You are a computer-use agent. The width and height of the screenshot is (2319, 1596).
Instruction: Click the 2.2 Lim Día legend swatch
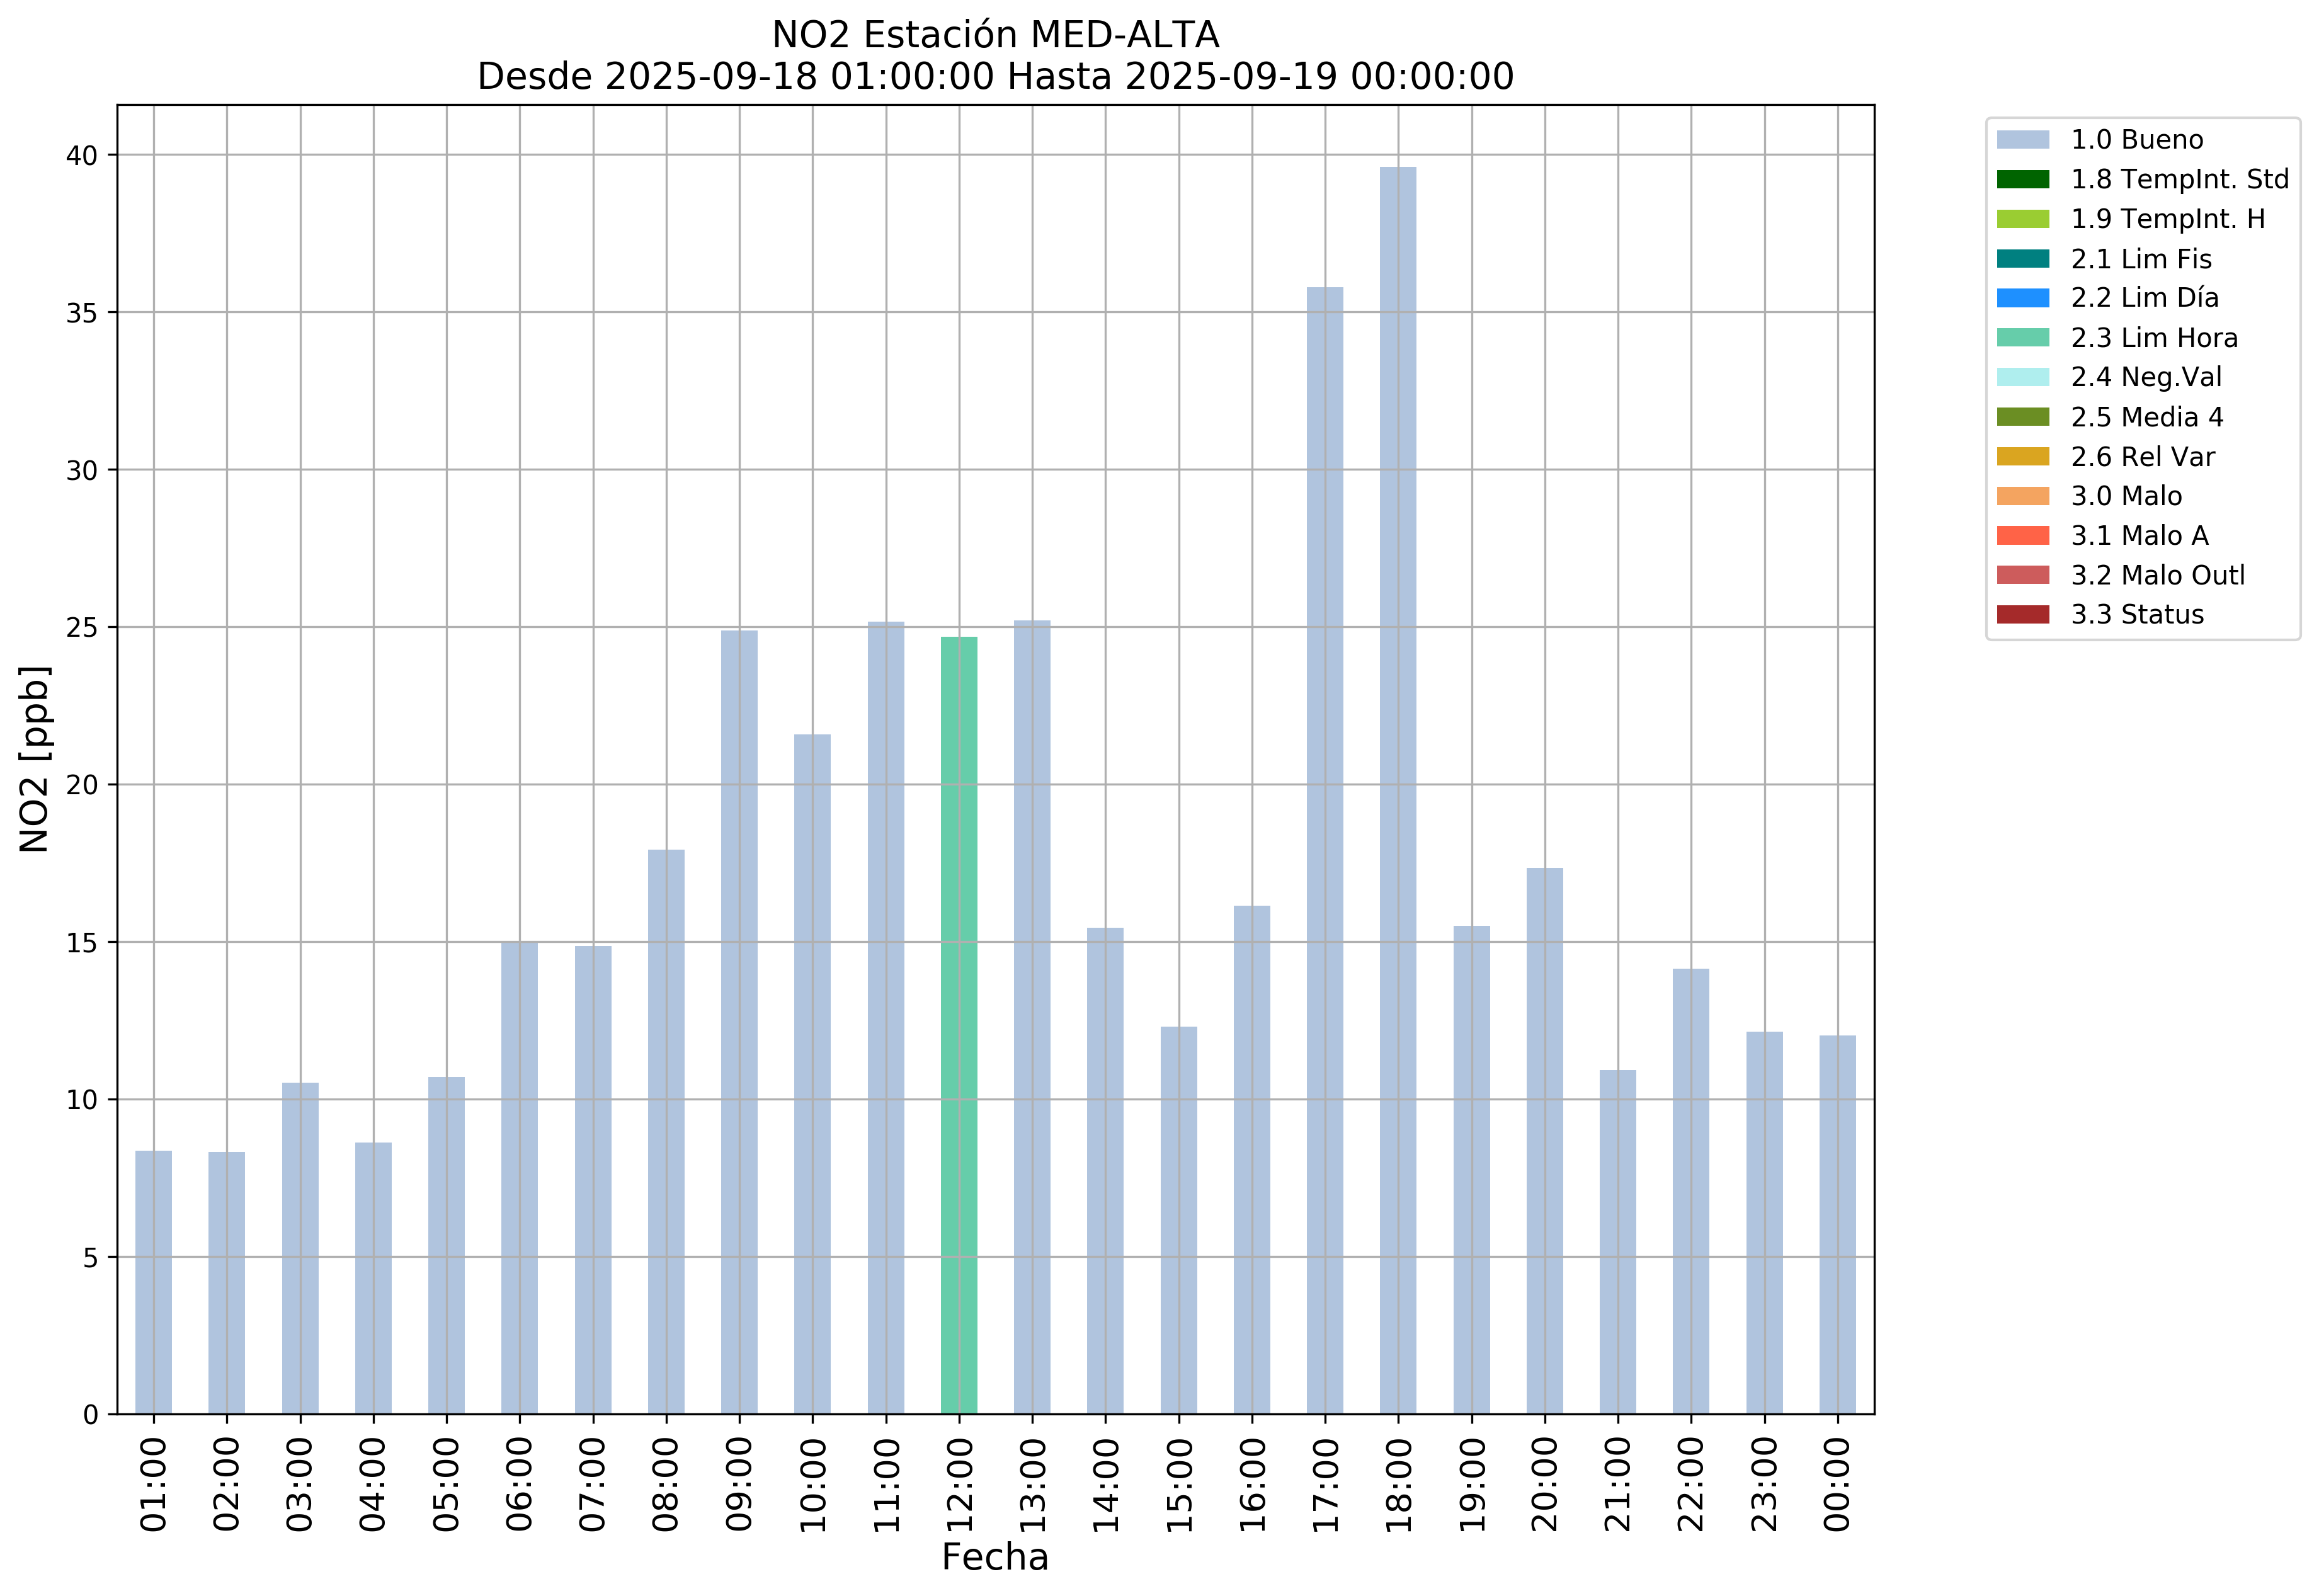[2022, 298]
